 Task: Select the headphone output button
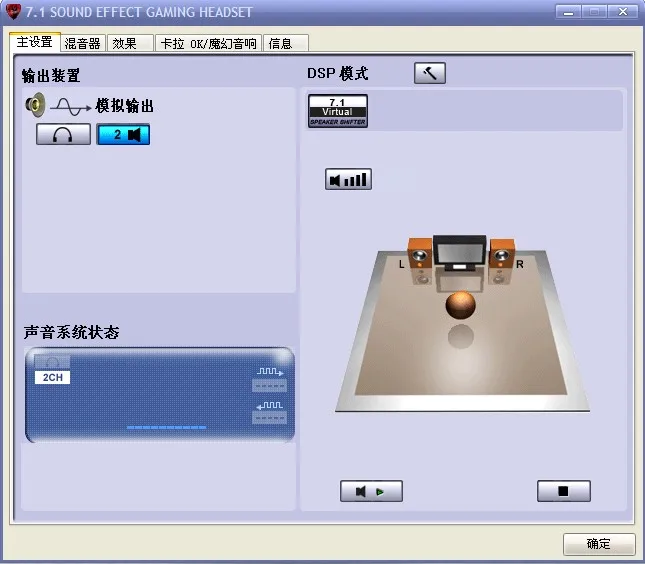pyautogui.click(x=63, y=134)
